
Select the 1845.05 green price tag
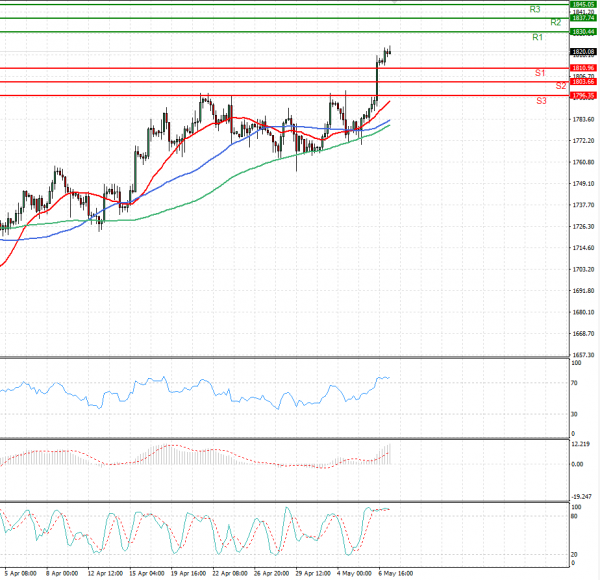click(x=583, y=5)
